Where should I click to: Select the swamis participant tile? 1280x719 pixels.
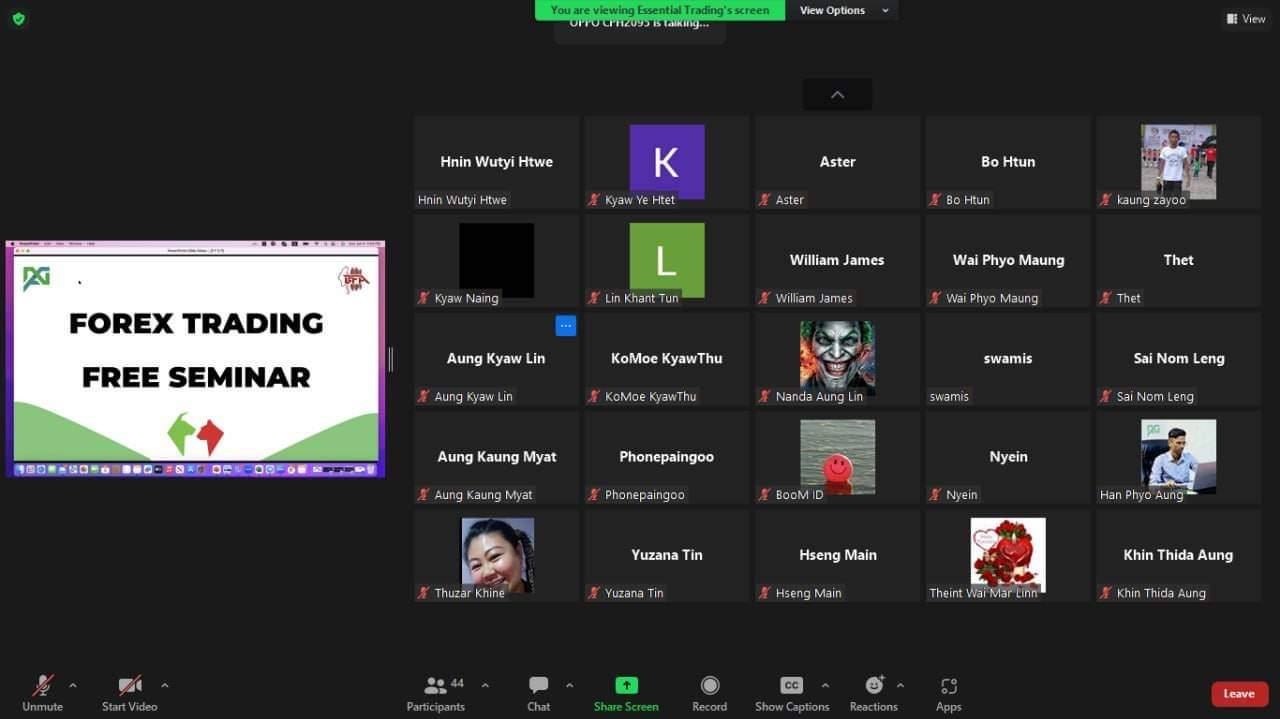1008,358
